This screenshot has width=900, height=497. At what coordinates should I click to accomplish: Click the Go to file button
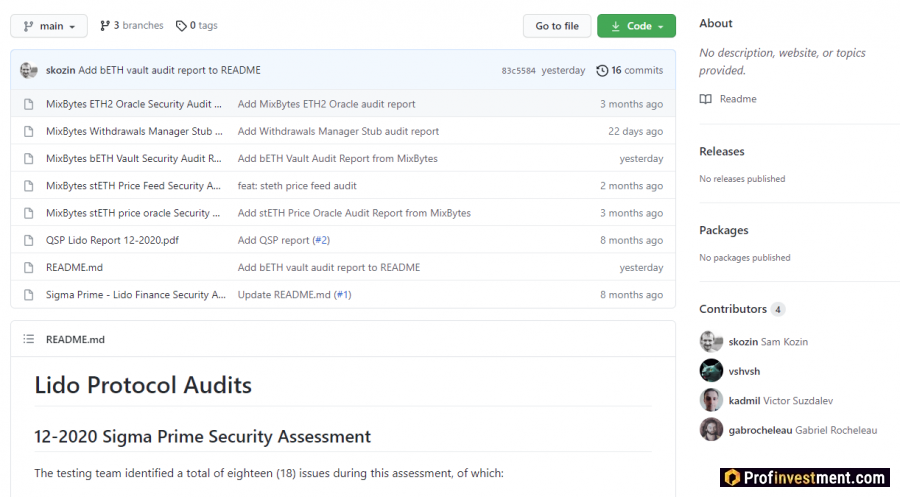[x=556, y=26]
